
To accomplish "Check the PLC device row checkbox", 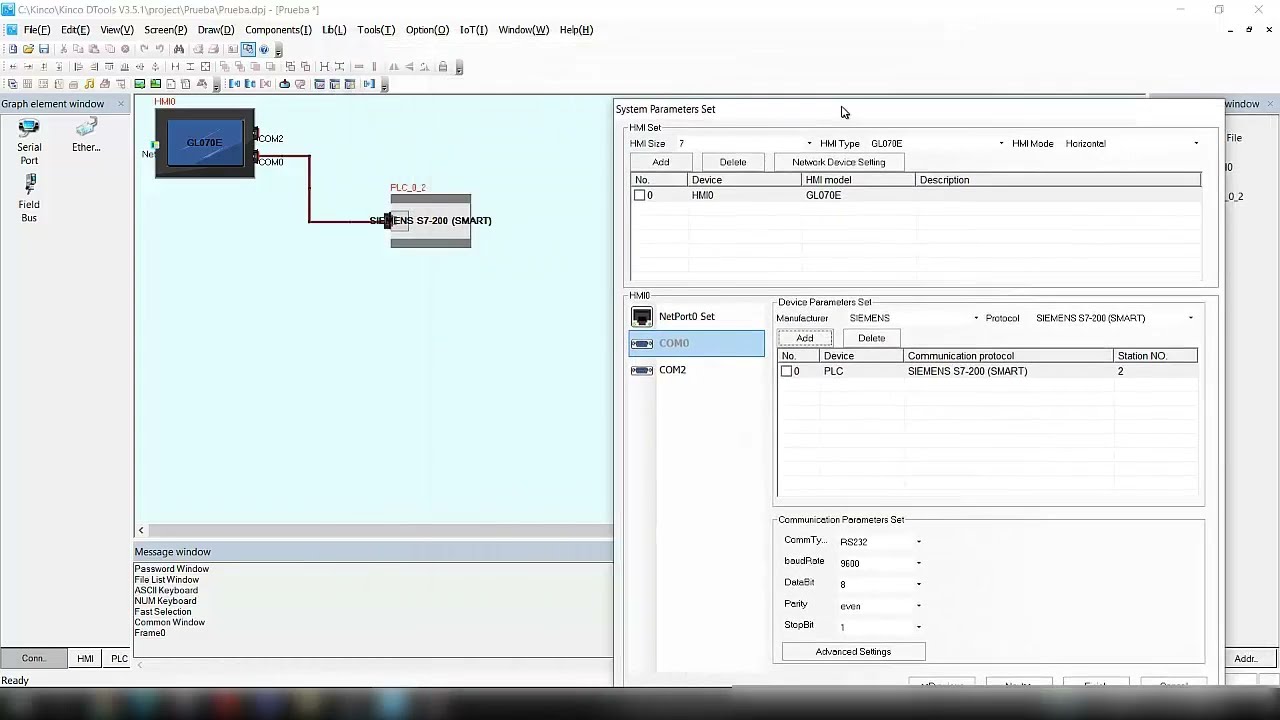I will 787,371.
